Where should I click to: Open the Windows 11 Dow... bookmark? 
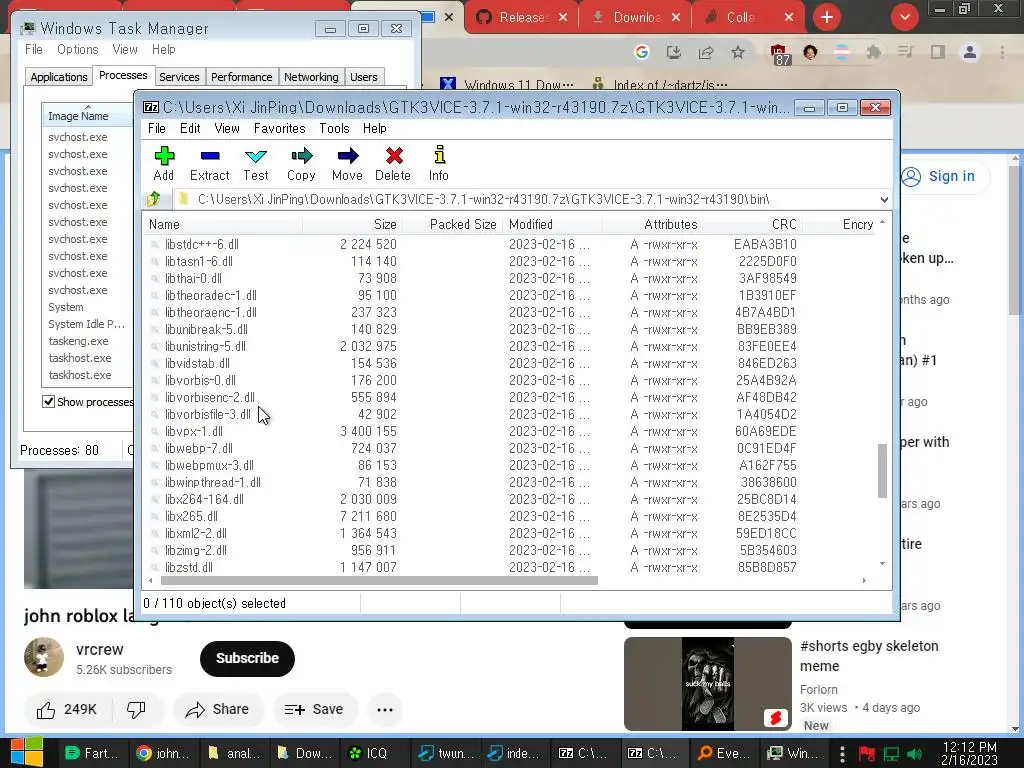tap(507, 85)
